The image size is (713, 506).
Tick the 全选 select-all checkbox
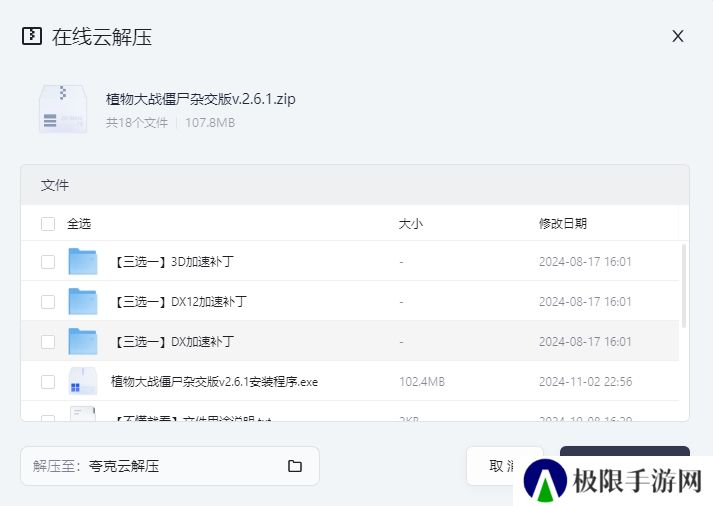pos(48,224)
